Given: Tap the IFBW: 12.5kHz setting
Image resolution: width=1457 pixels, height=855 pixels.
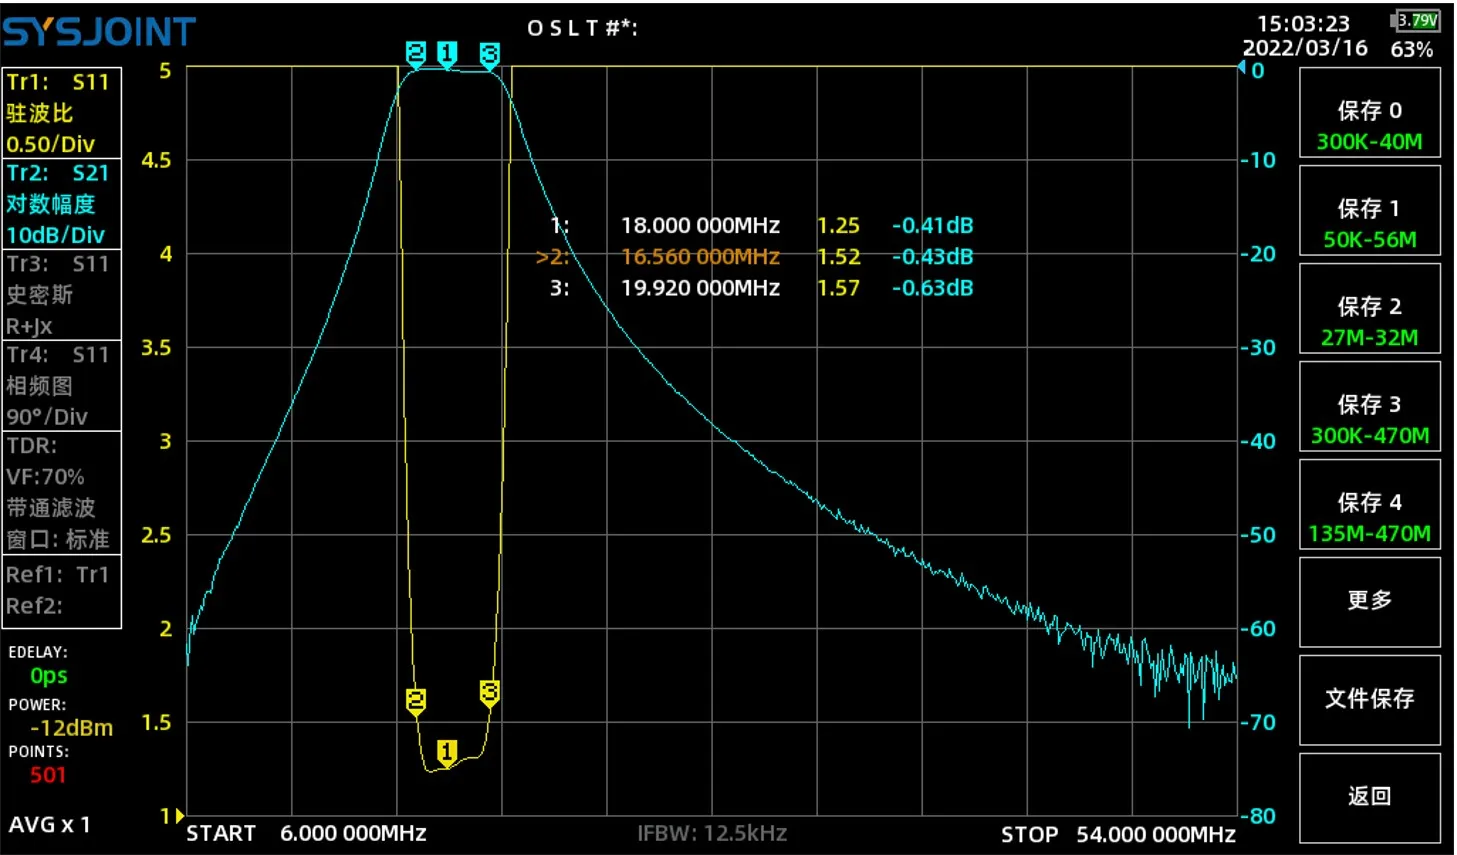Looking at the screenshot, I should (712, 833).
